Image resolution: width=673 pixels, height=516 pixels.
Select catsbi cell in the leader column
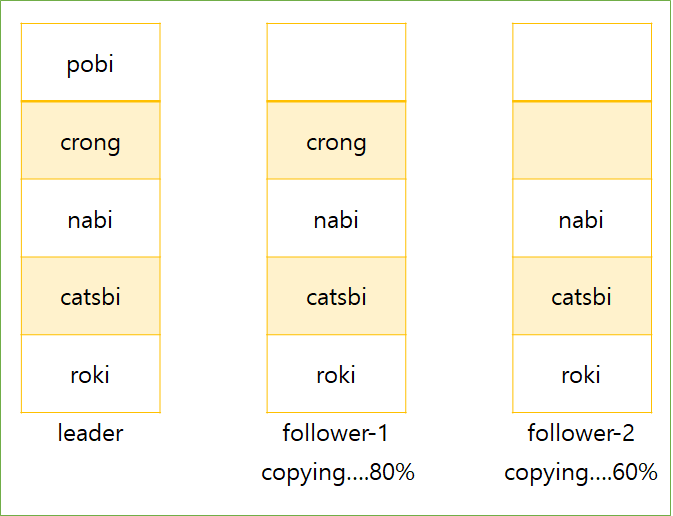[x=91, y=295]
